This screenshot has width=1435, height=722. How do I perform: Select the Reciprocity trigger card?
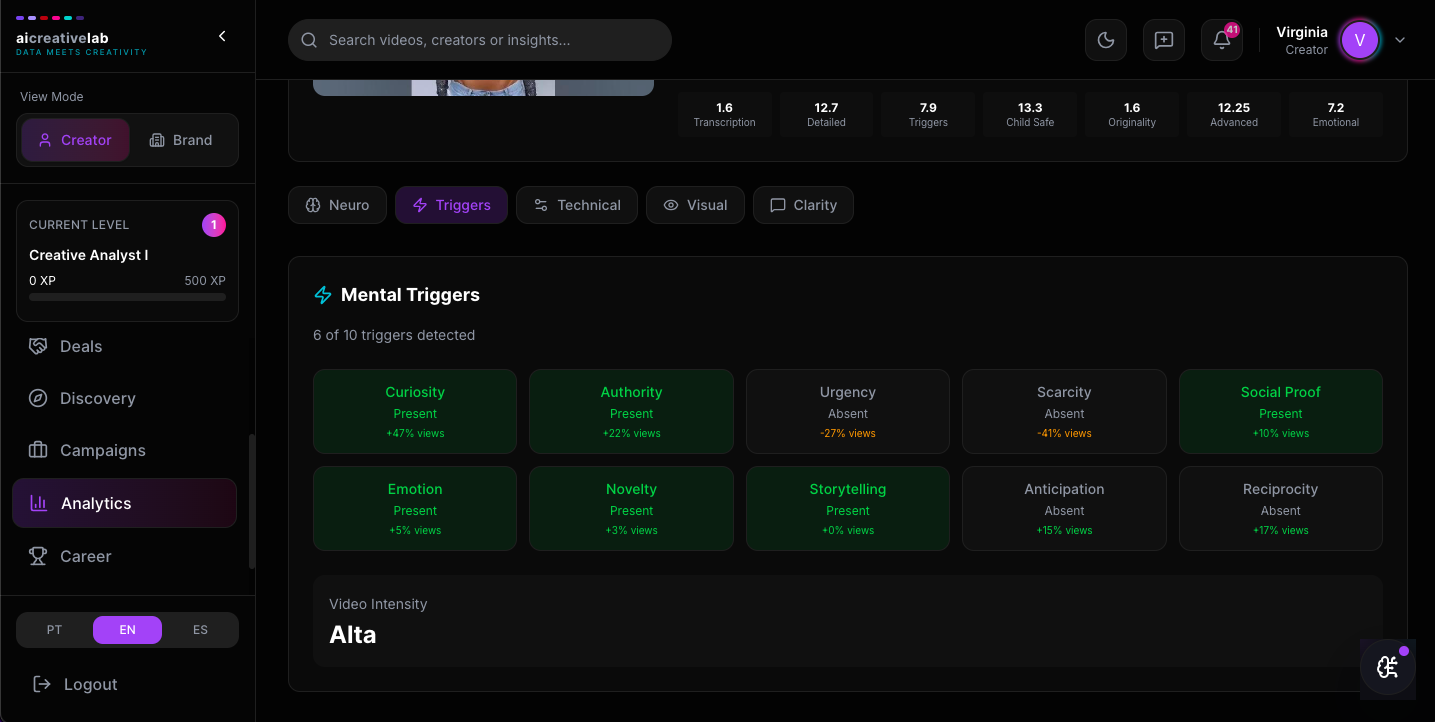tap(1281, 508)
